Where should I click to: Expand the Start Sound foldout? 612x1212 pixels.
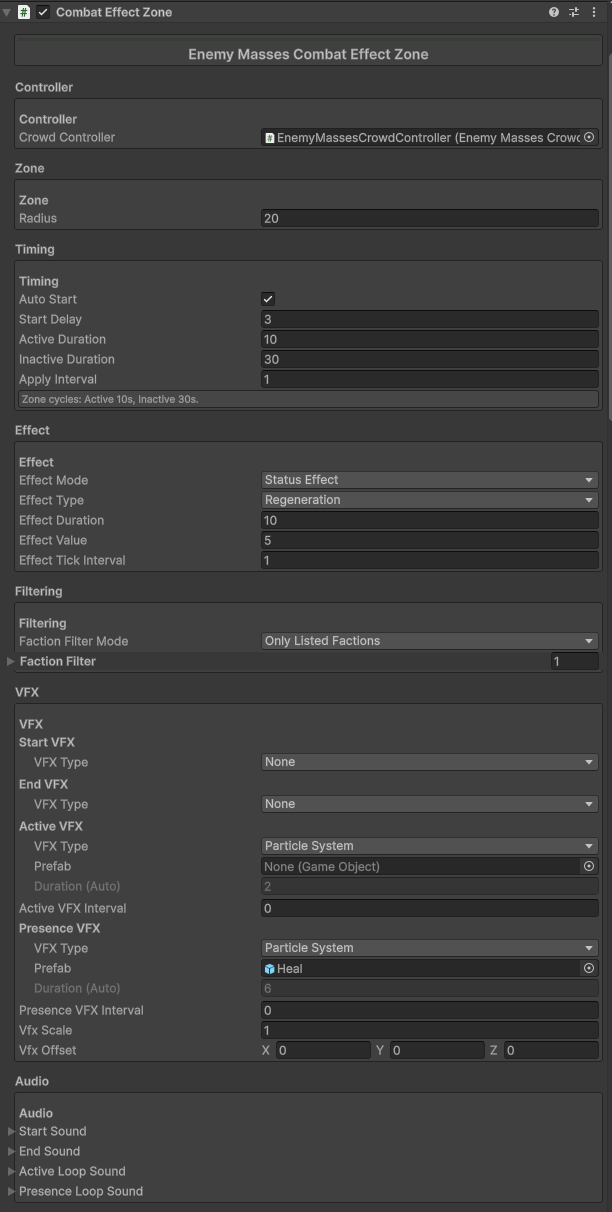(11, 1131)
